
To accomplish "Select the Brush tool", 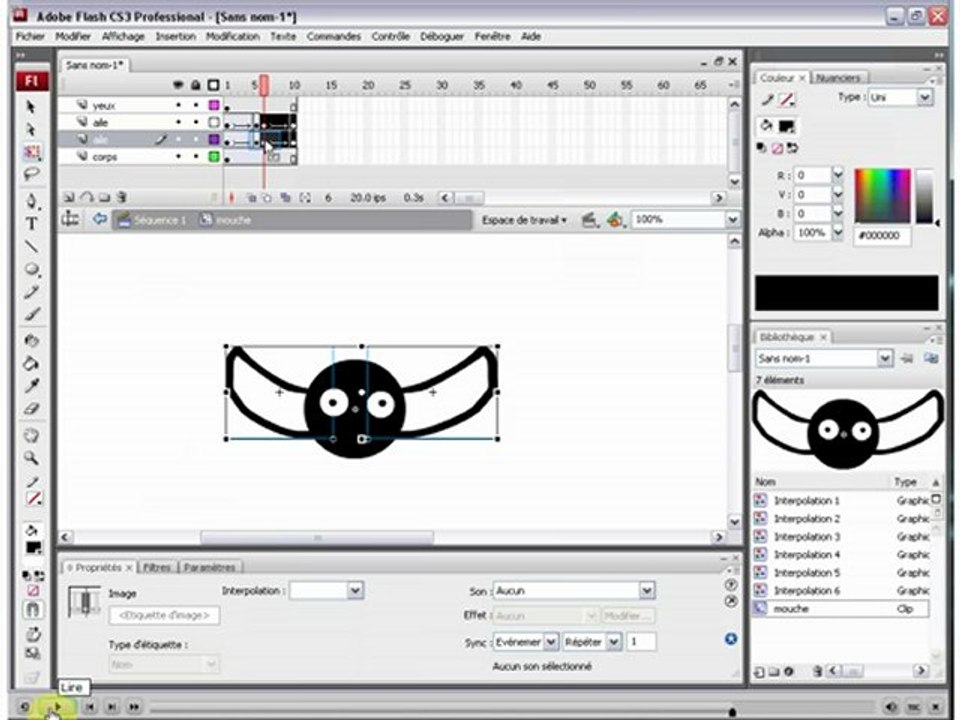I will (x=32, y=315).
